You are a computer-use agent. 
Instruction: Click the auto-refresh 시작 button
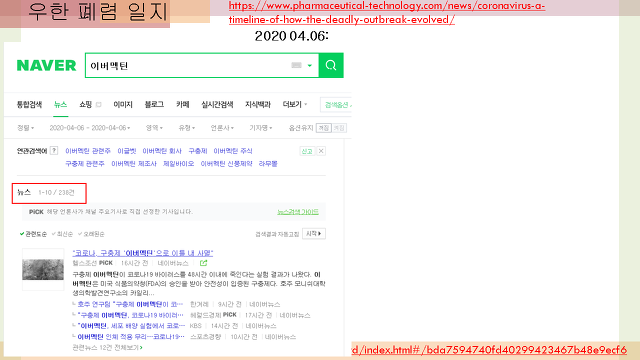pyautogui.click(x=313, y=233)
